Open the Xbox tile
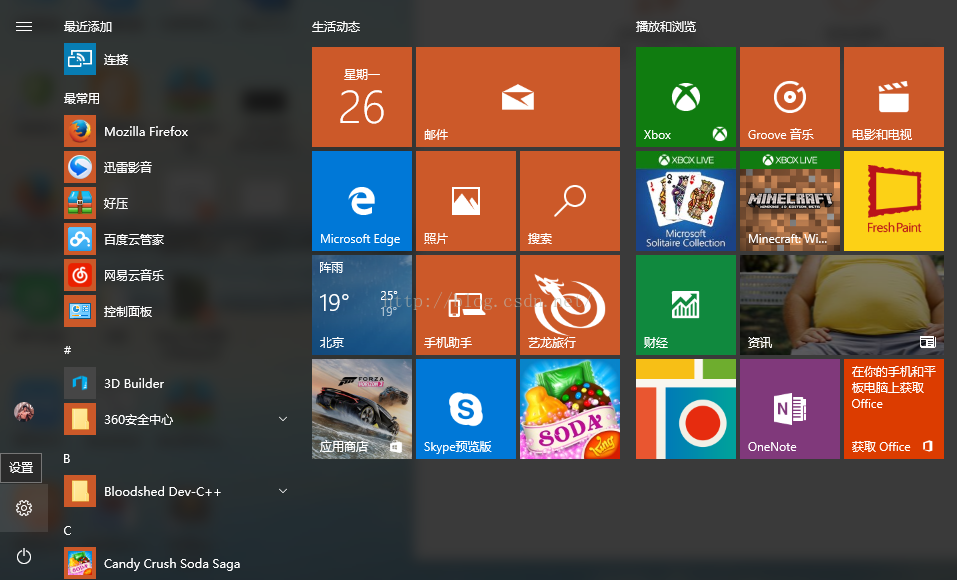 pos(686,97)
